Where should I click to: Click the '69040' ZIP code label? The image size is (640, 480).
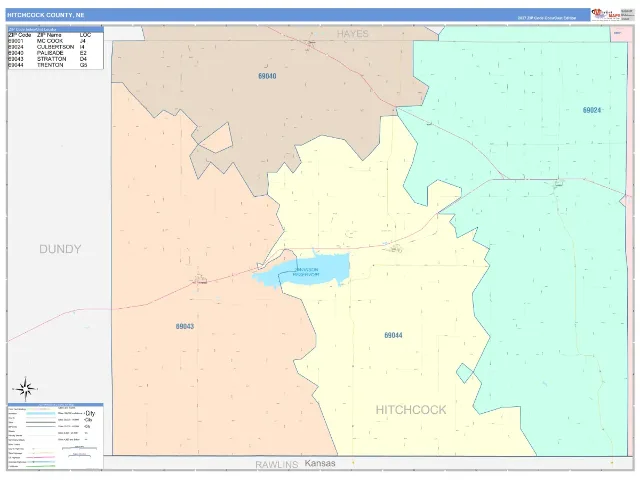pyautogui.click(x=267, y=76)
